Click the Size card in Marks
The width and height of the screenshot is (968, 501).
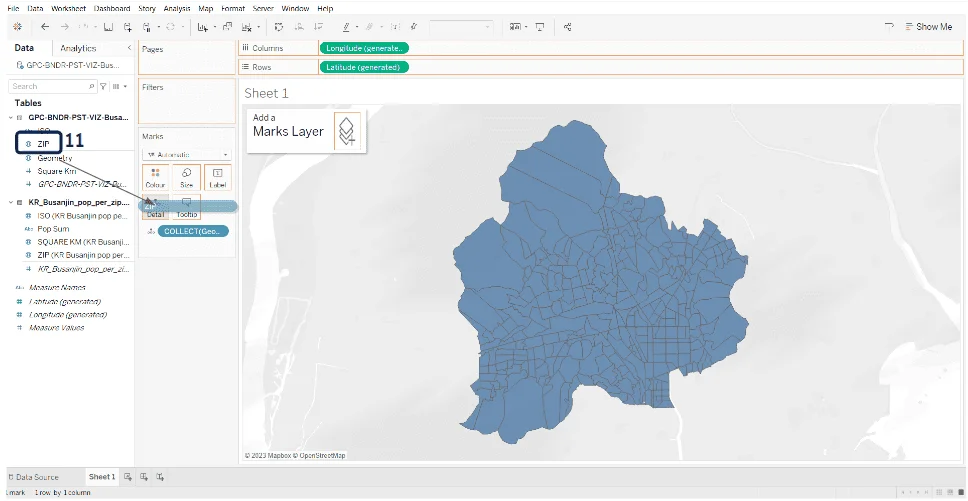click(186, 178)
